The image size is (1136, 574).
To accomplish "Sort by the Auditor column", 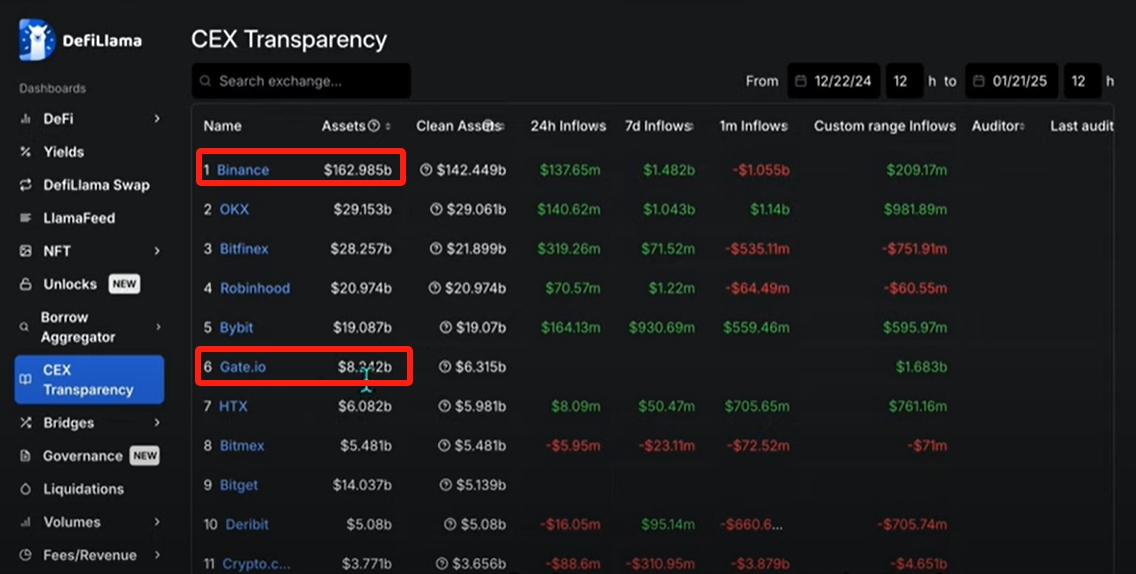I will click(998, 126).
